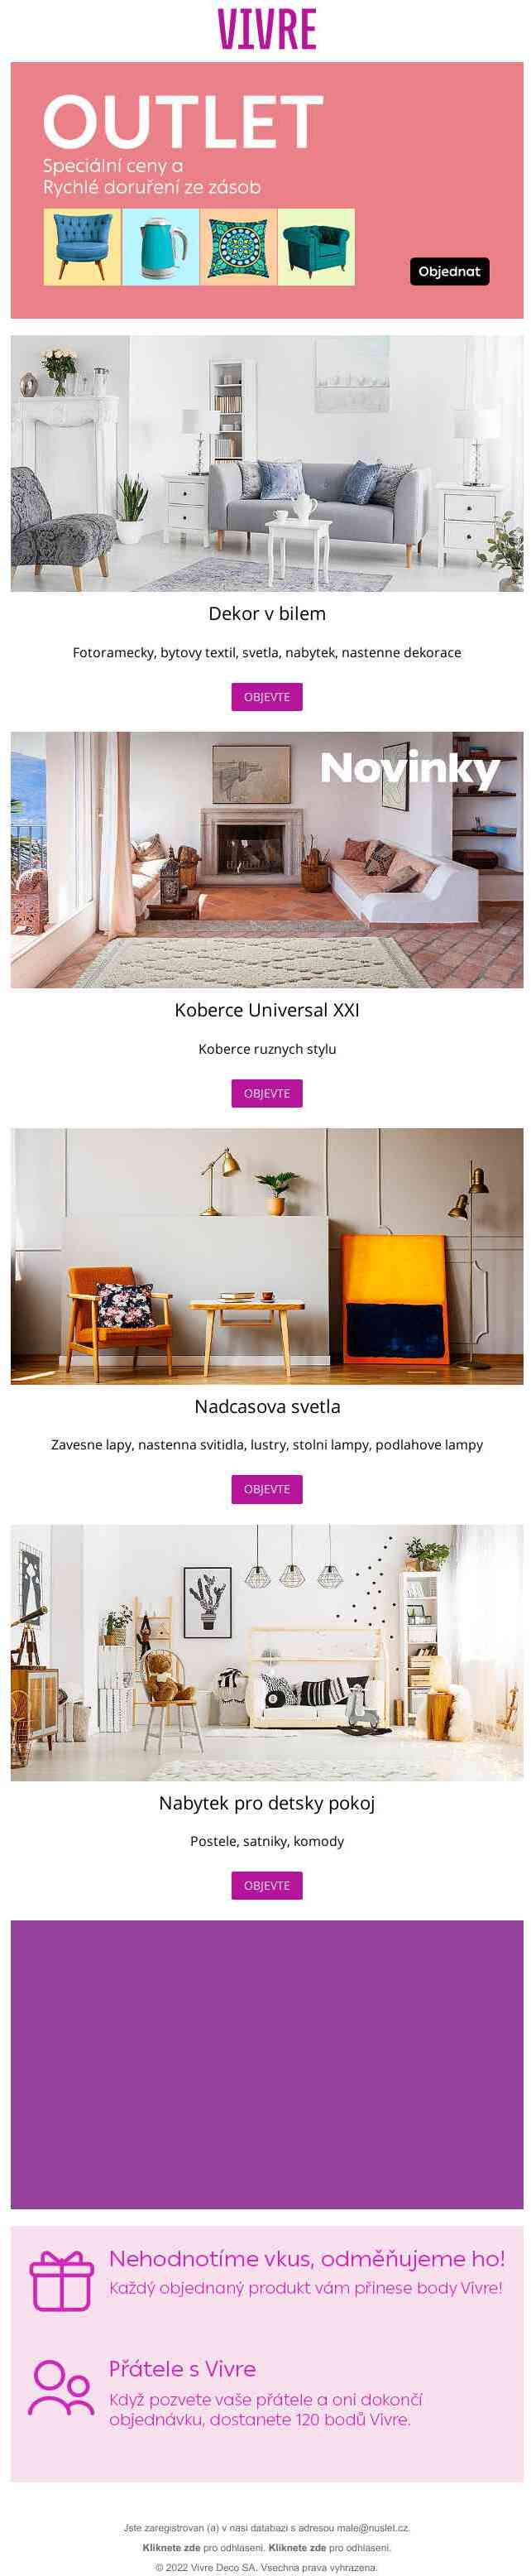Open the Novinky carpet room image
The height and width of the screenshot is (2576, 531).
coord(267,860)
